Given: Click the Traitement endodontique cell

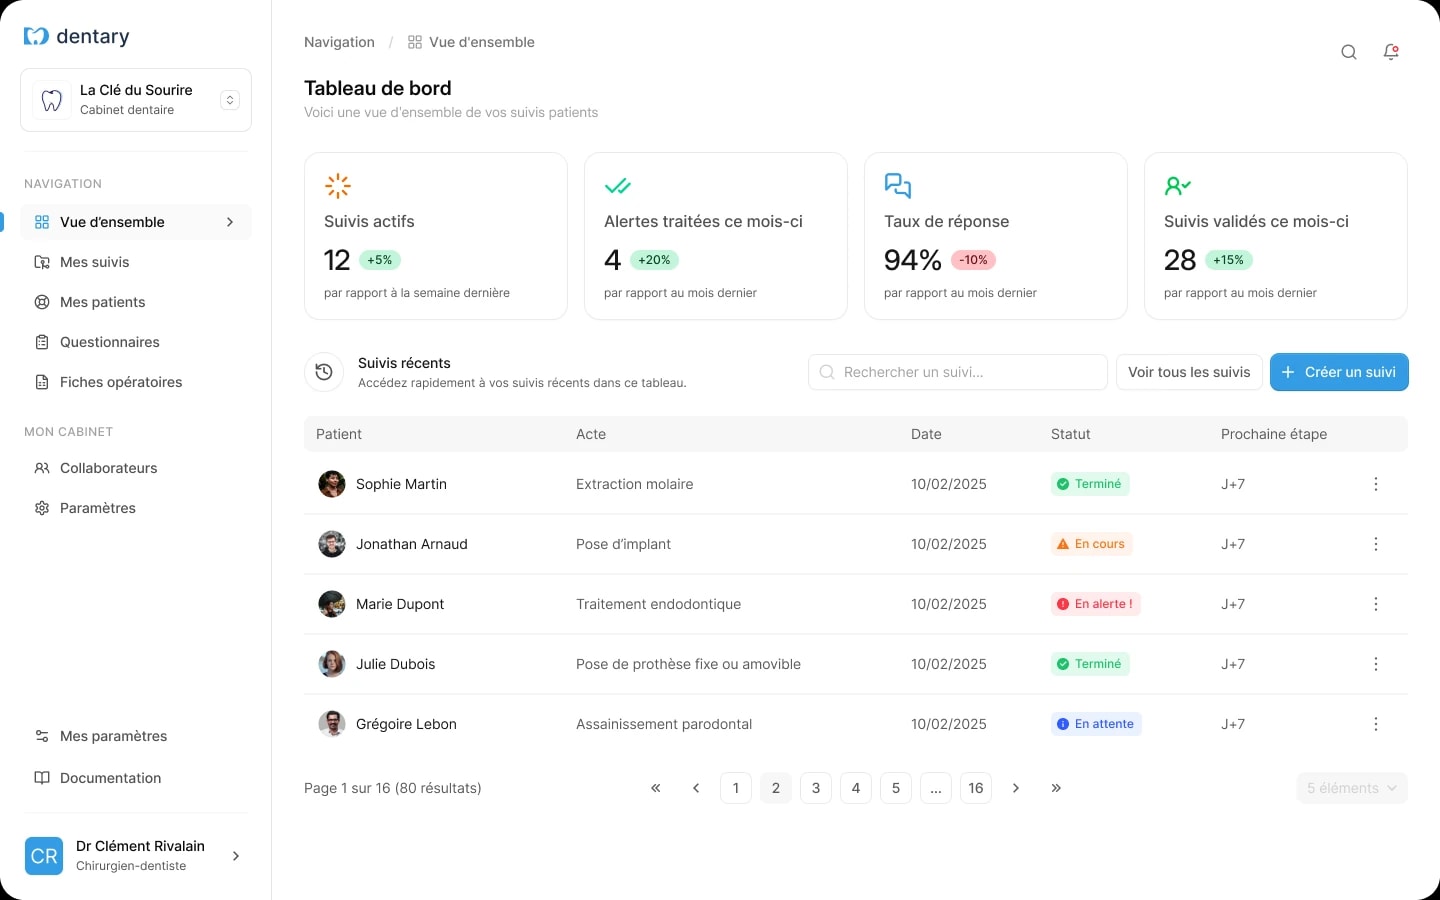Looking at the screenshot, I should pos(658,604).
